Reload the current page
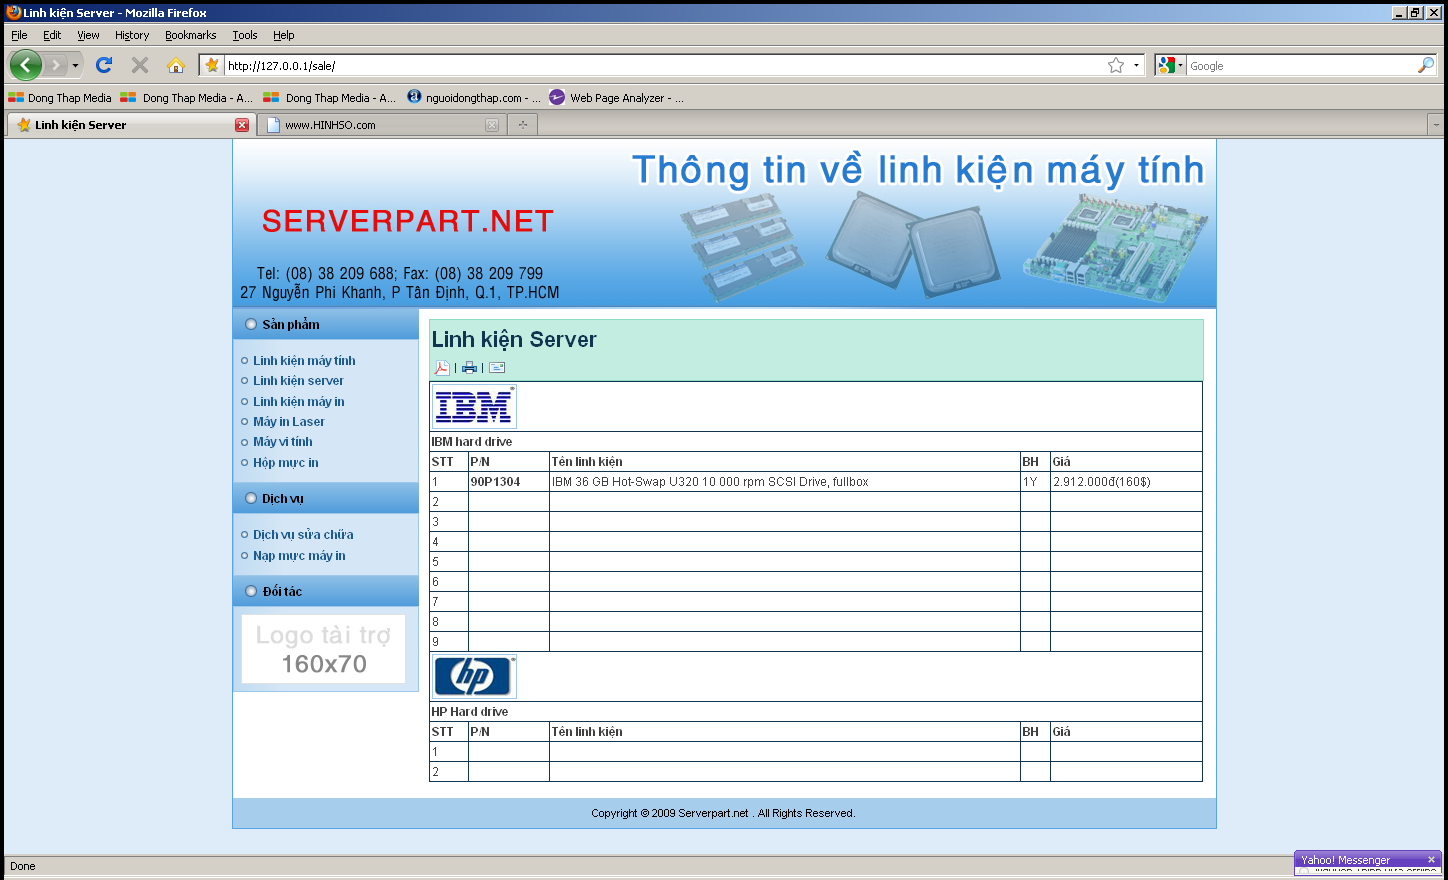Image resolution: width=1448 pixels, height=880 pixels. [104, 65]
